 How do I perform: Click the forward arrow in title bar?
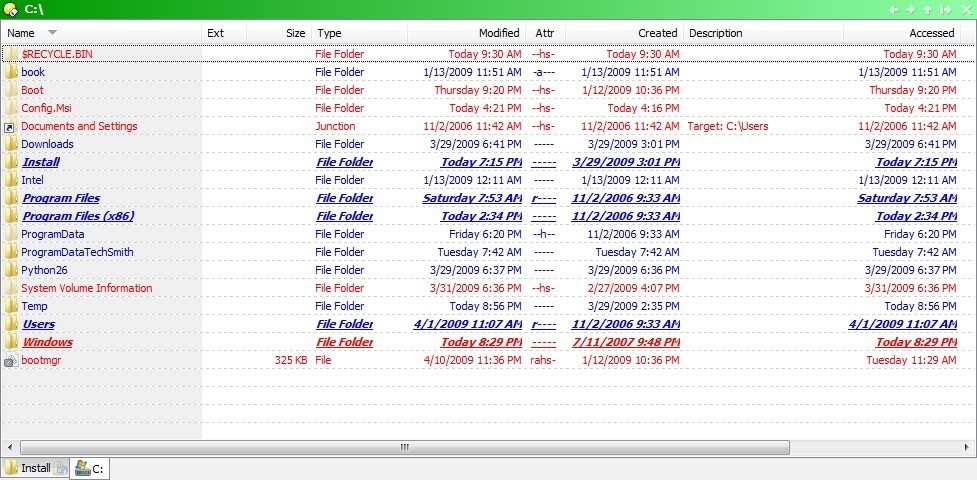pos(910,9)
